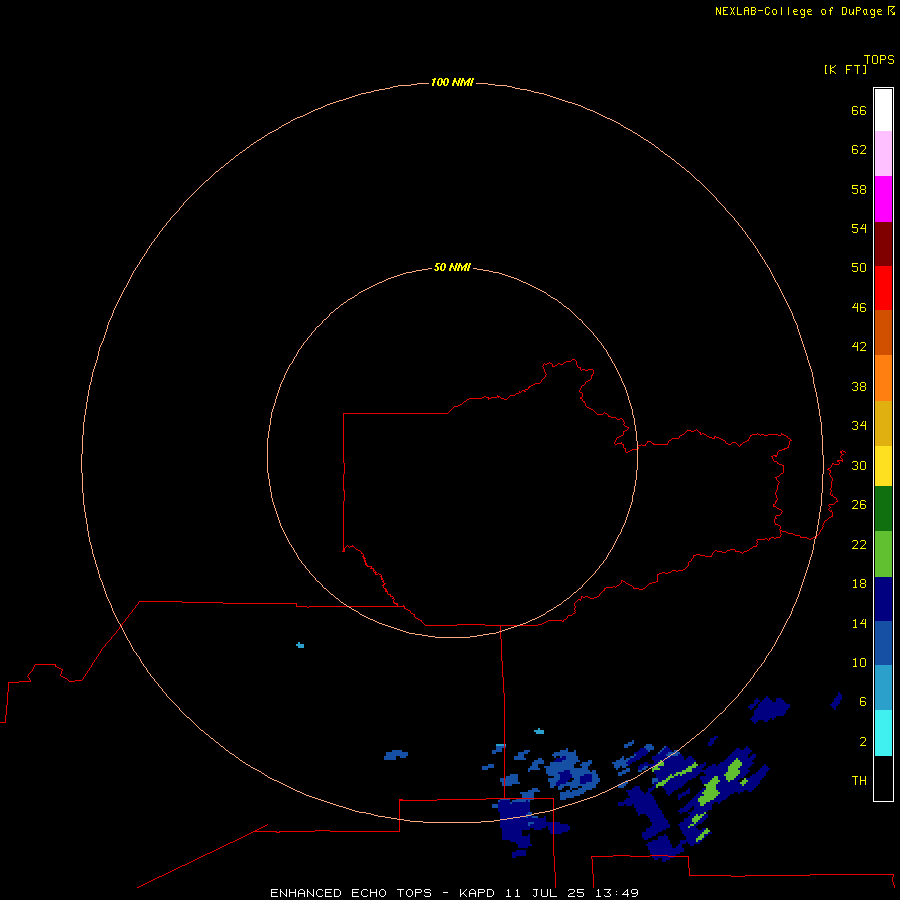Click the "TH" threshold legend label
900x900 pixels.
pos(859,781)
